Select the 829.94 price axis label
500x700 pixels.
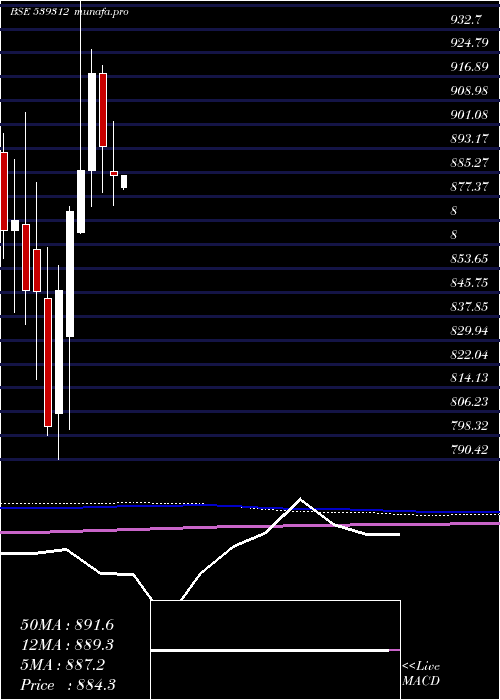[x=469, y=330]
